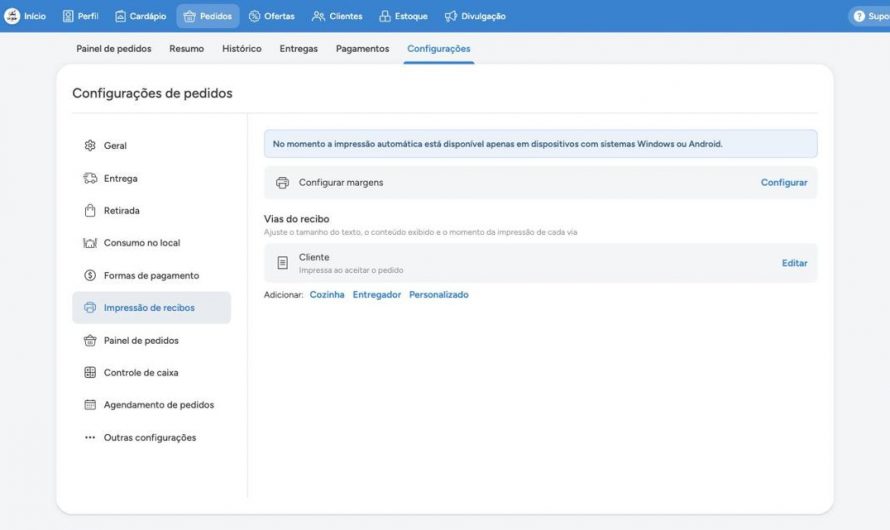
Task: Click the Formas de pagamento dollar icon
Action: [x=90, y=275]
